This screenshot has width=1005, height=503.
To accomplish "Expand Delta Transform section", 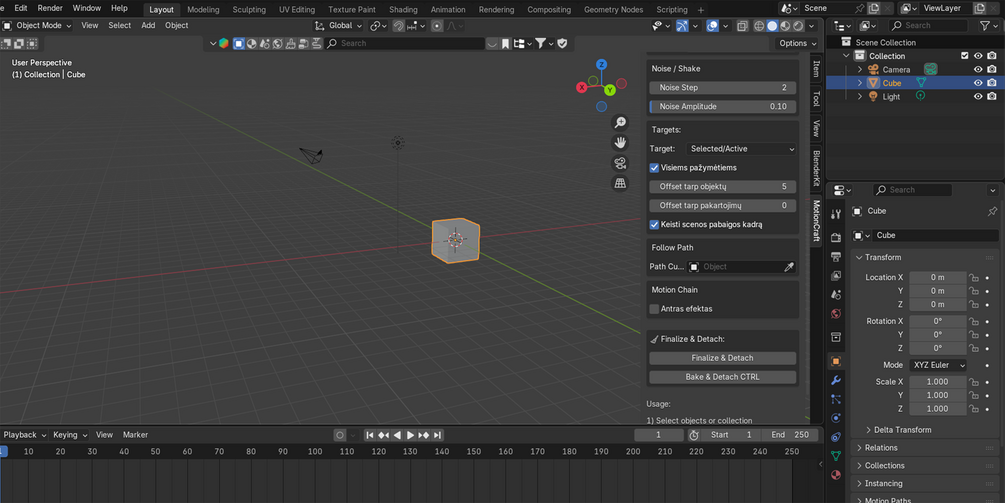I will pos(899,430).
